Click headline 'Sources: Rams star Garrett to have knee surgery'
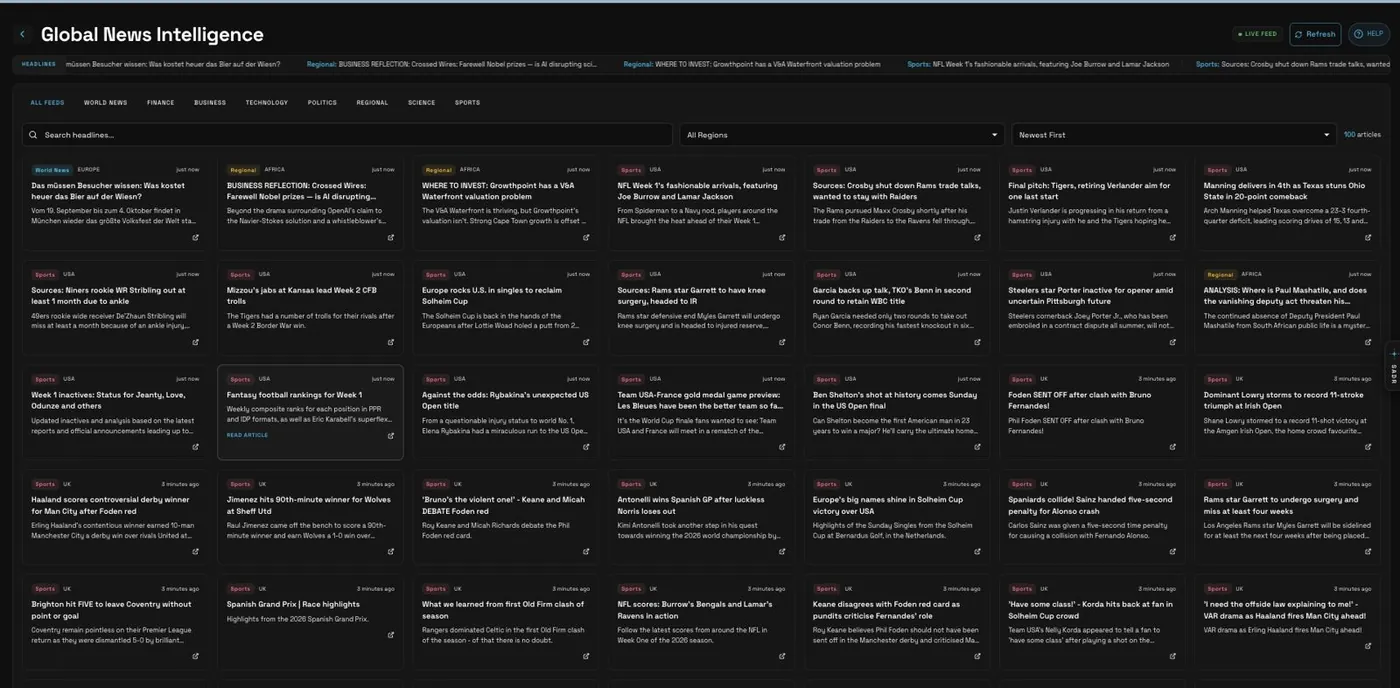Screen dimensions: 1400x688 pos(692,296)
